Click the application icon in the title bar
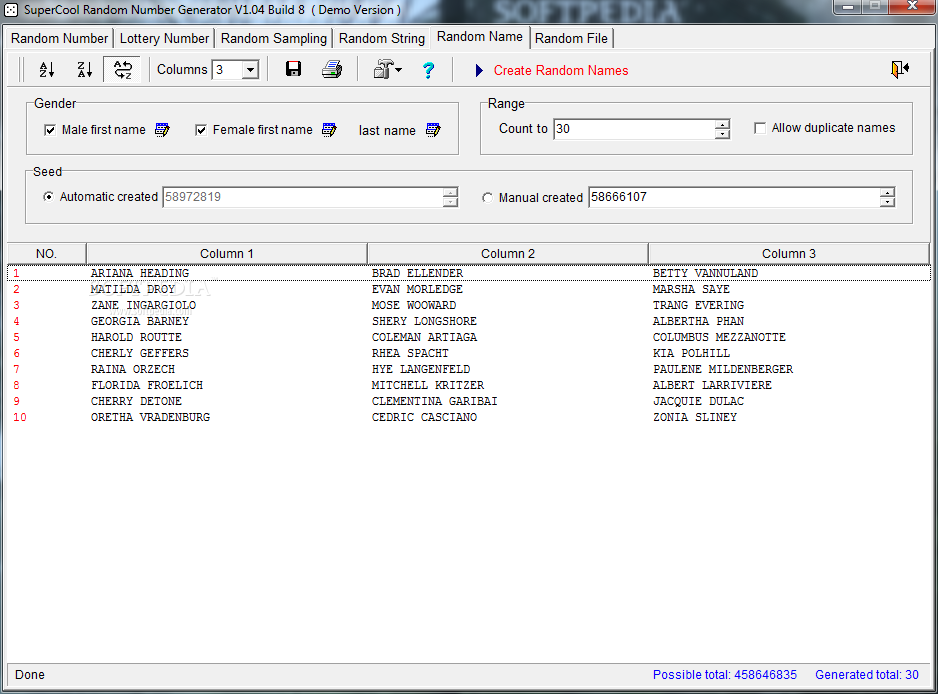Image resolution: width=938 pixels, height=694 pixels. (11, 10)
